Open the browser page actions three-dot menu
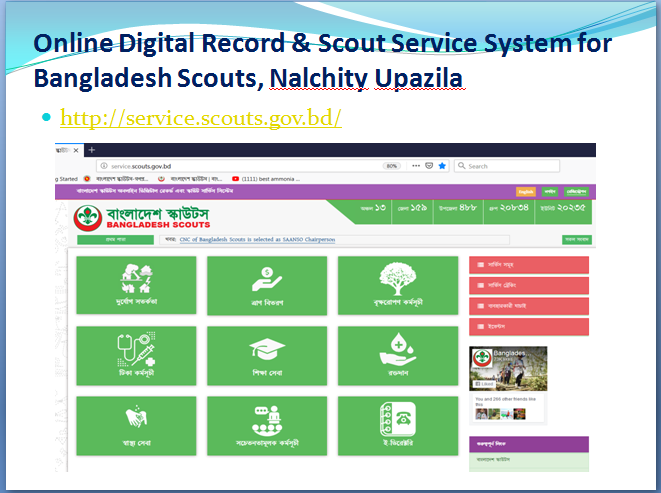The image size is (661, 493). point(413,165)
